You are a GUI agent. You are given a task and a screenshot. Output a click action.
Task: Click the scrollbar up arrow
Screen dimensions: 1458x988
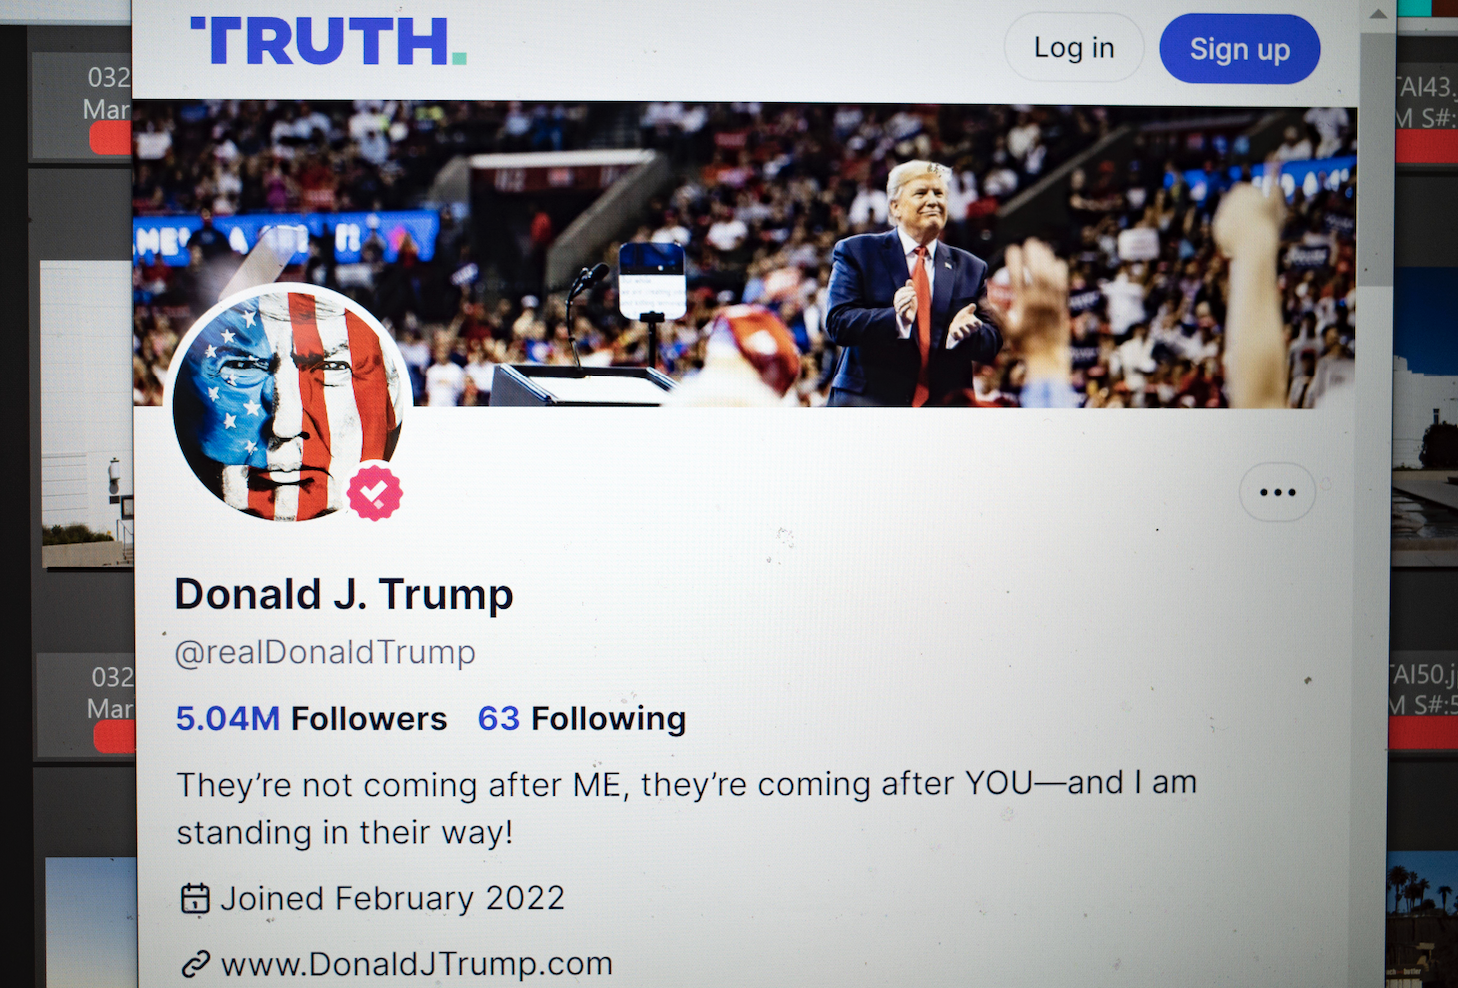1378,14
